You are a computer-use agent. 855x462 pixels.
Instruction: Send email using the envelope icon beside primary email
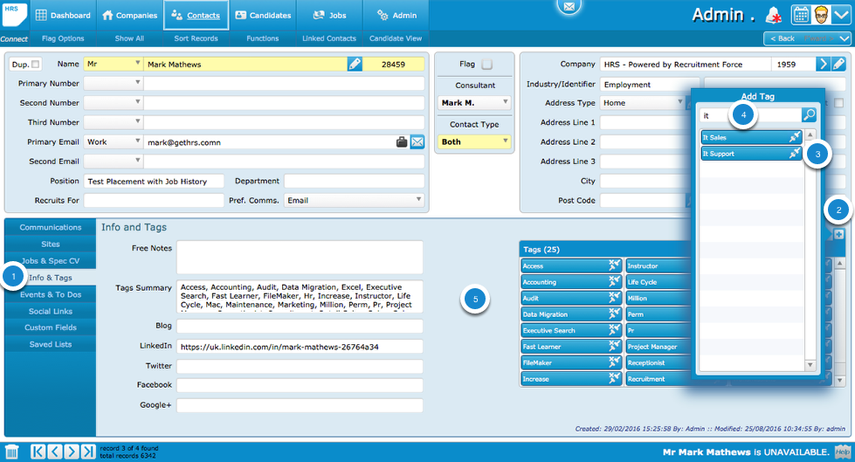417,142
